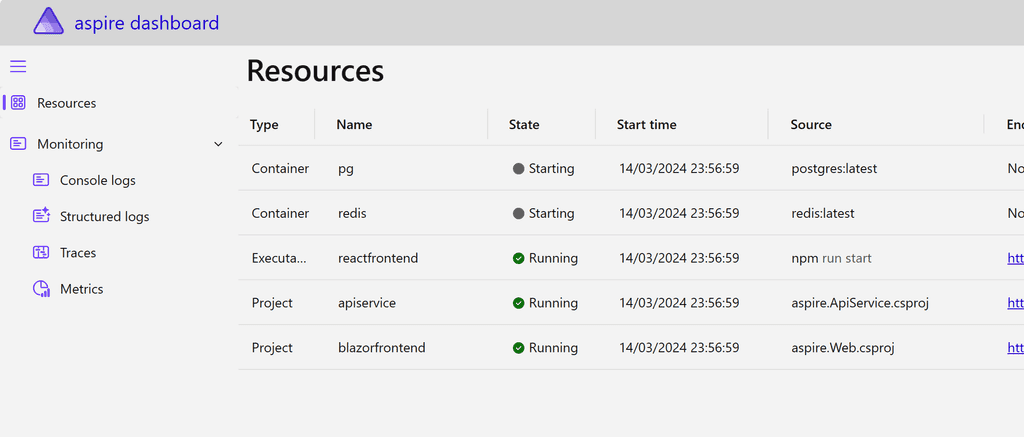Select the apiservice resource name
The image size is (1024, 437).
pyautogui.click(x=366, y=303)
